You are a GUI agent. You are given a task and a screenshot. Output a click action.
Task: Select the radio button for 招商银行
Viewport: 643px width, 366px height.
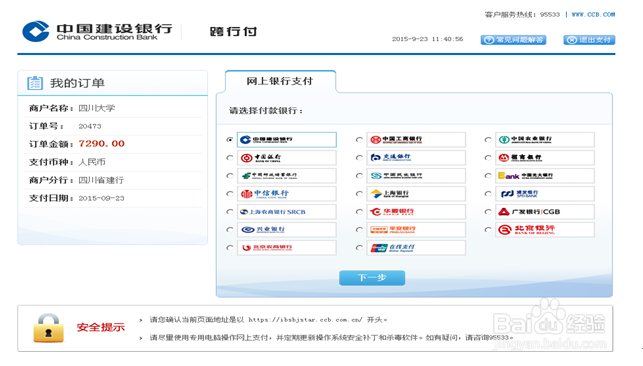[x=488, y=158]
